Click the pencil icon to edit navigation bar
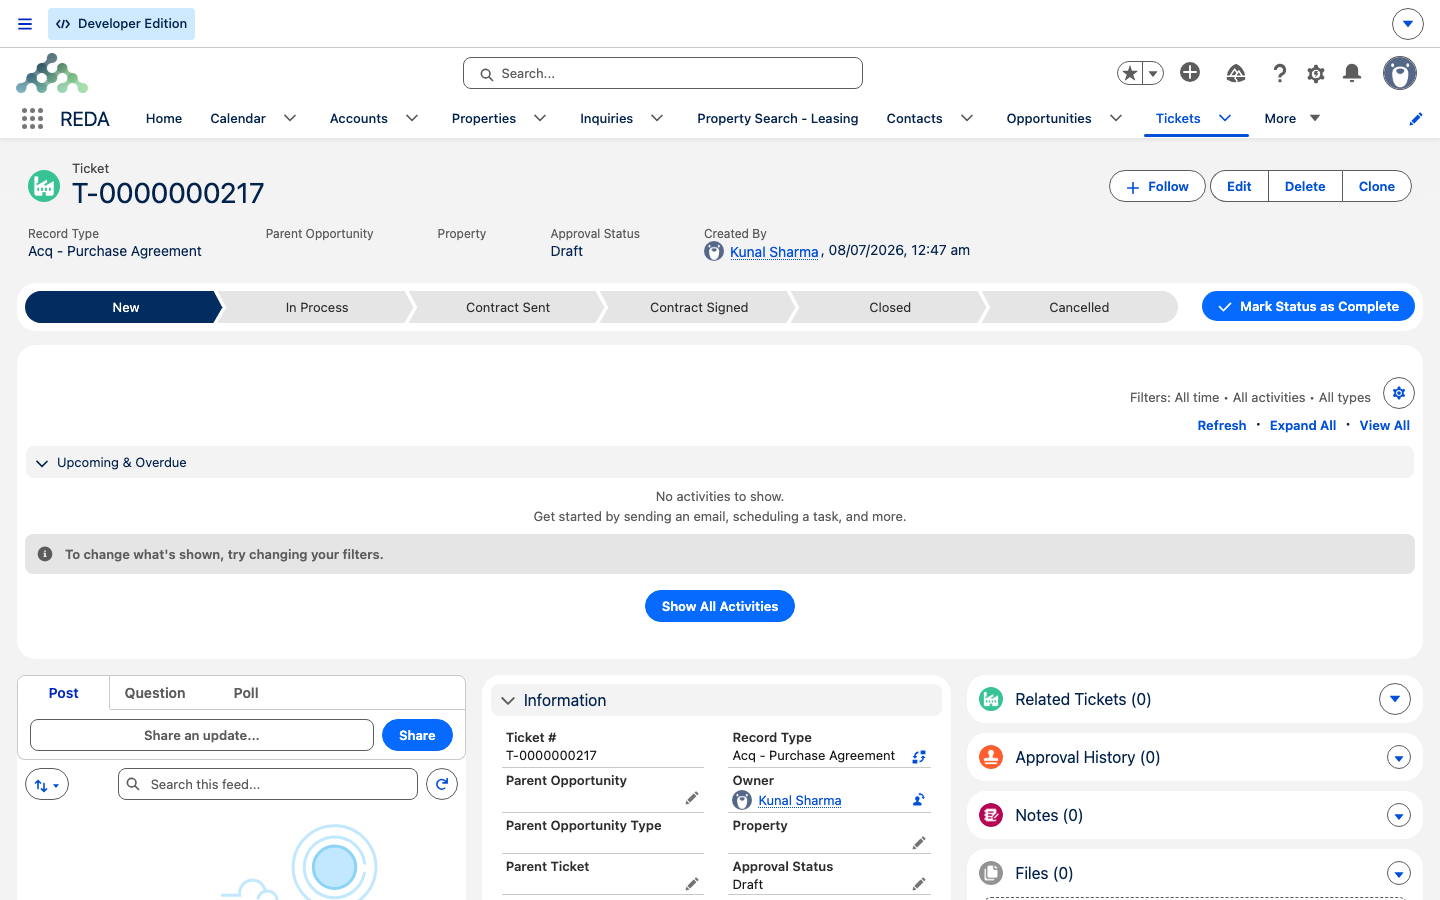 point(1416,119)
